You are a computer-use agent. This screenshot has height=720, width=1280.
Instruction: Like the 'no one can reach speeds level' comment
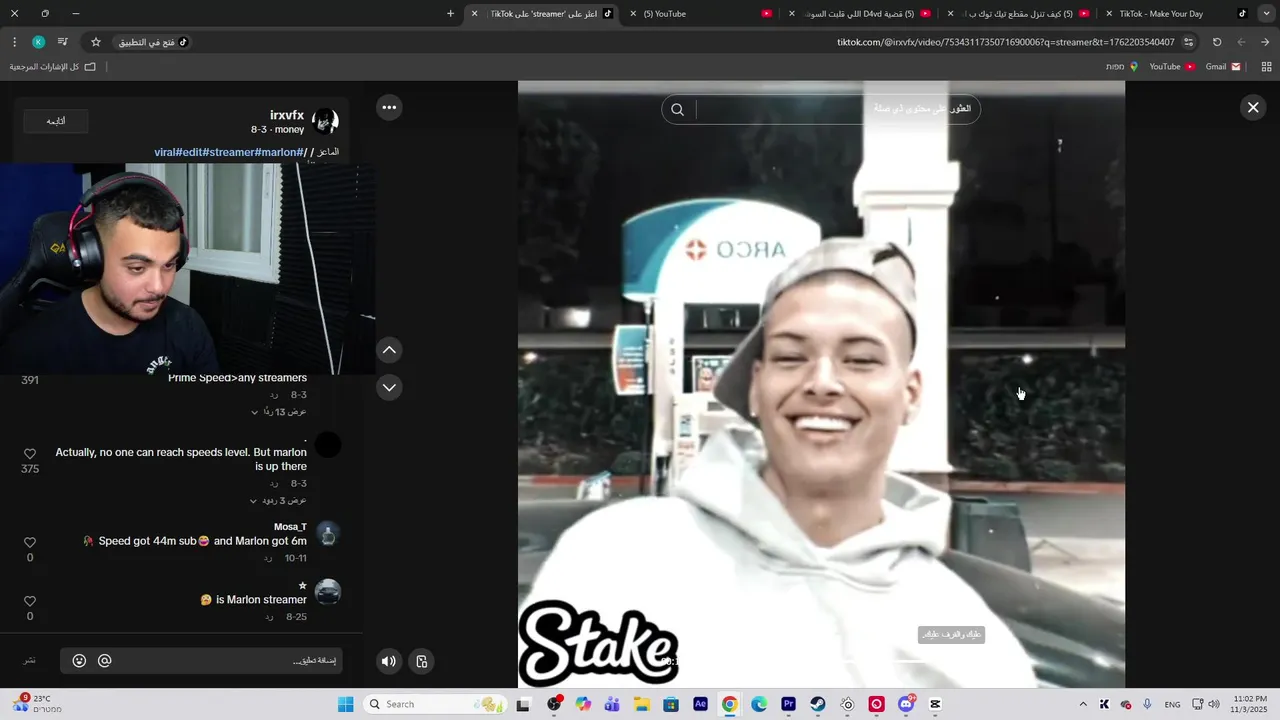30,454
